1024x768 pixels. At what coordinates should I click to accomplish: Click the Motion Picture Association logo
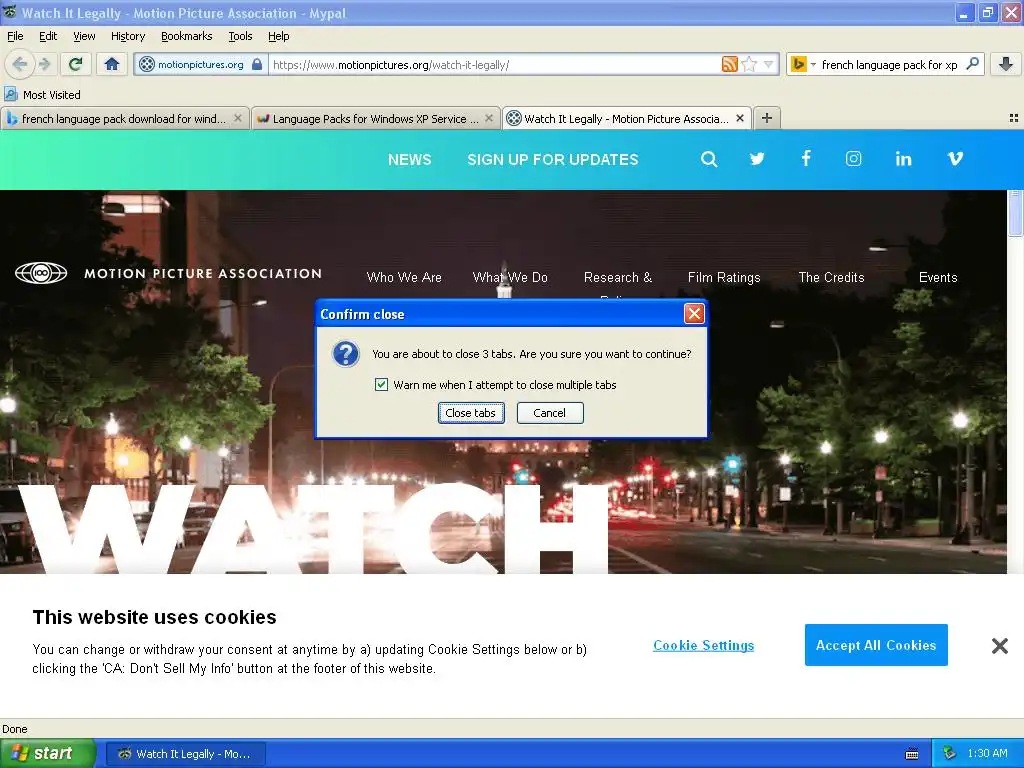[x=168, y=273]
